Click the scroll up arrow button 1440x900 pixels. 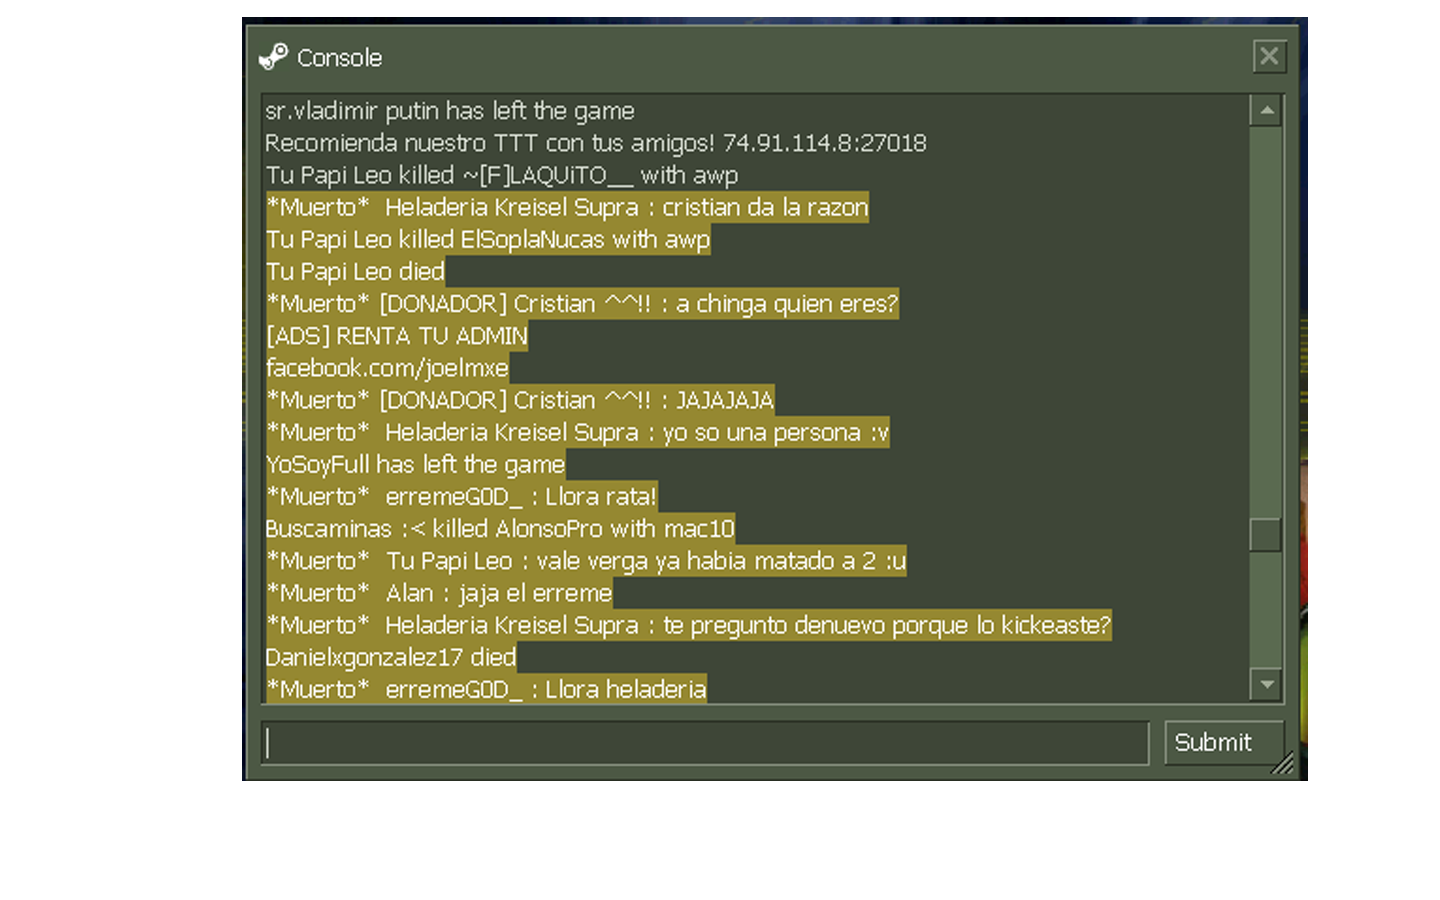tap(1266, 110)
